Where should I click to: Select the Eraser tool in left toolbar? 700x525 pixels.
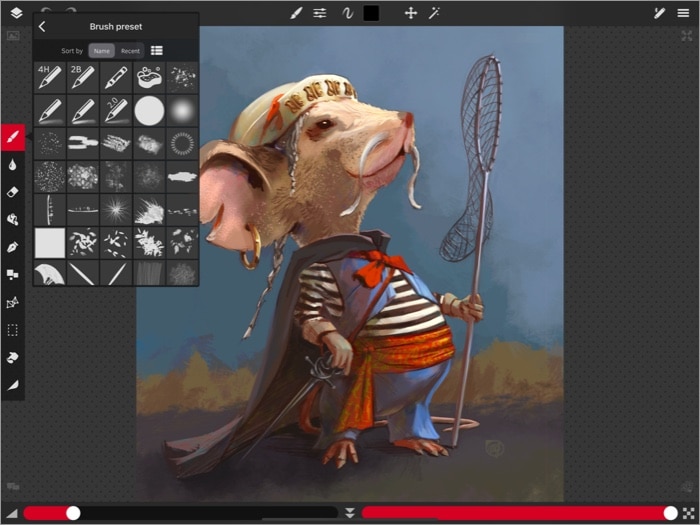click(x=13, y=191)
